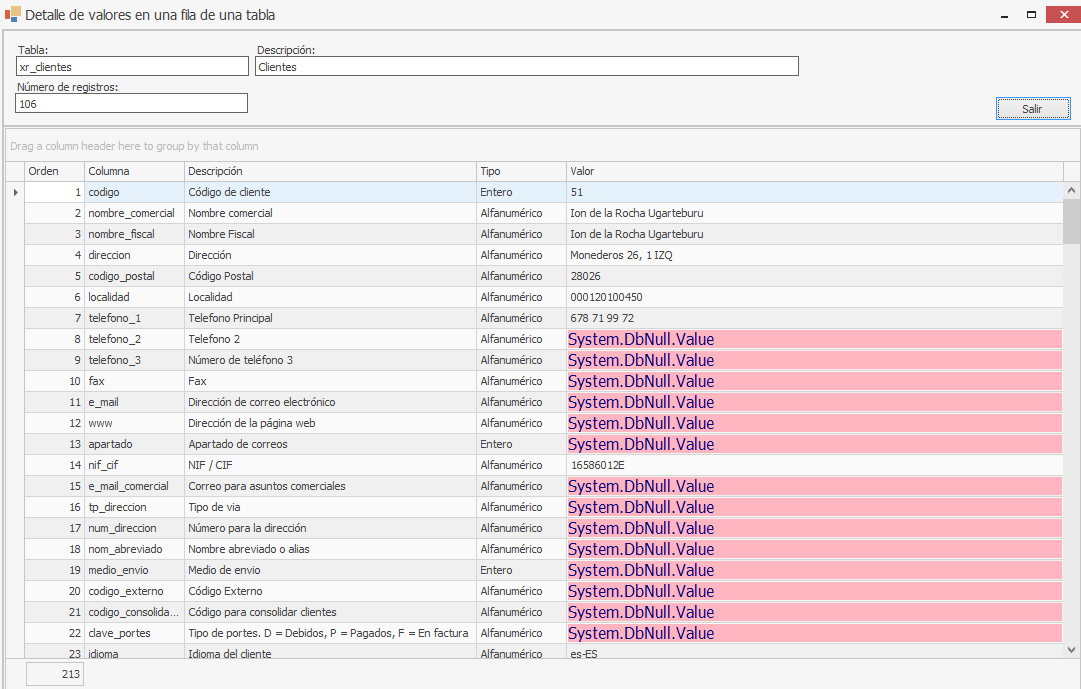Click the Tipo column header
1081x689 pixels.
520,172
